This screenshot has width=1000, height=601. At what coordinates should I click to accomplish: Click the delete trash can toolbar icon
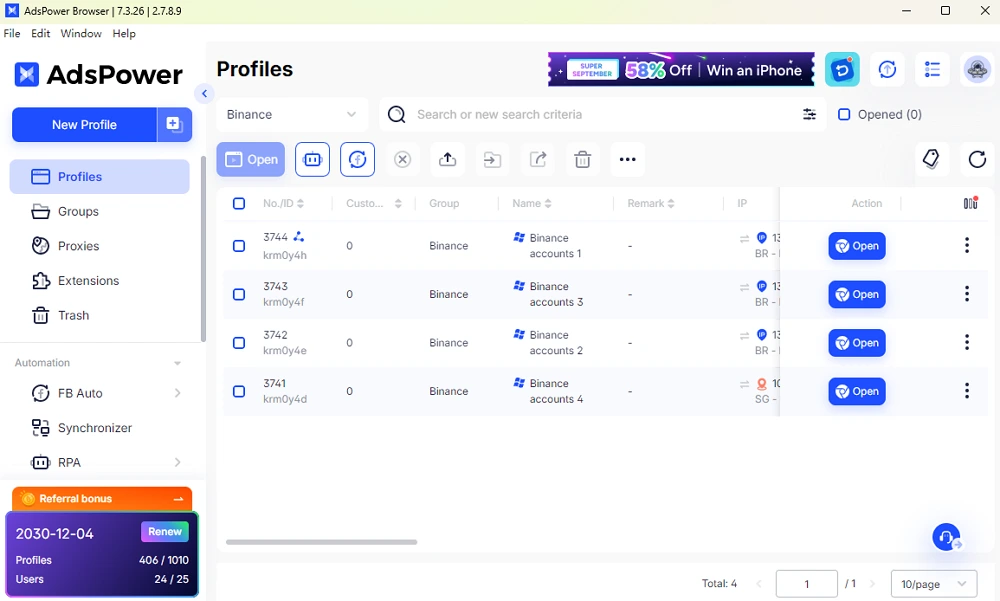pos(582,160)
